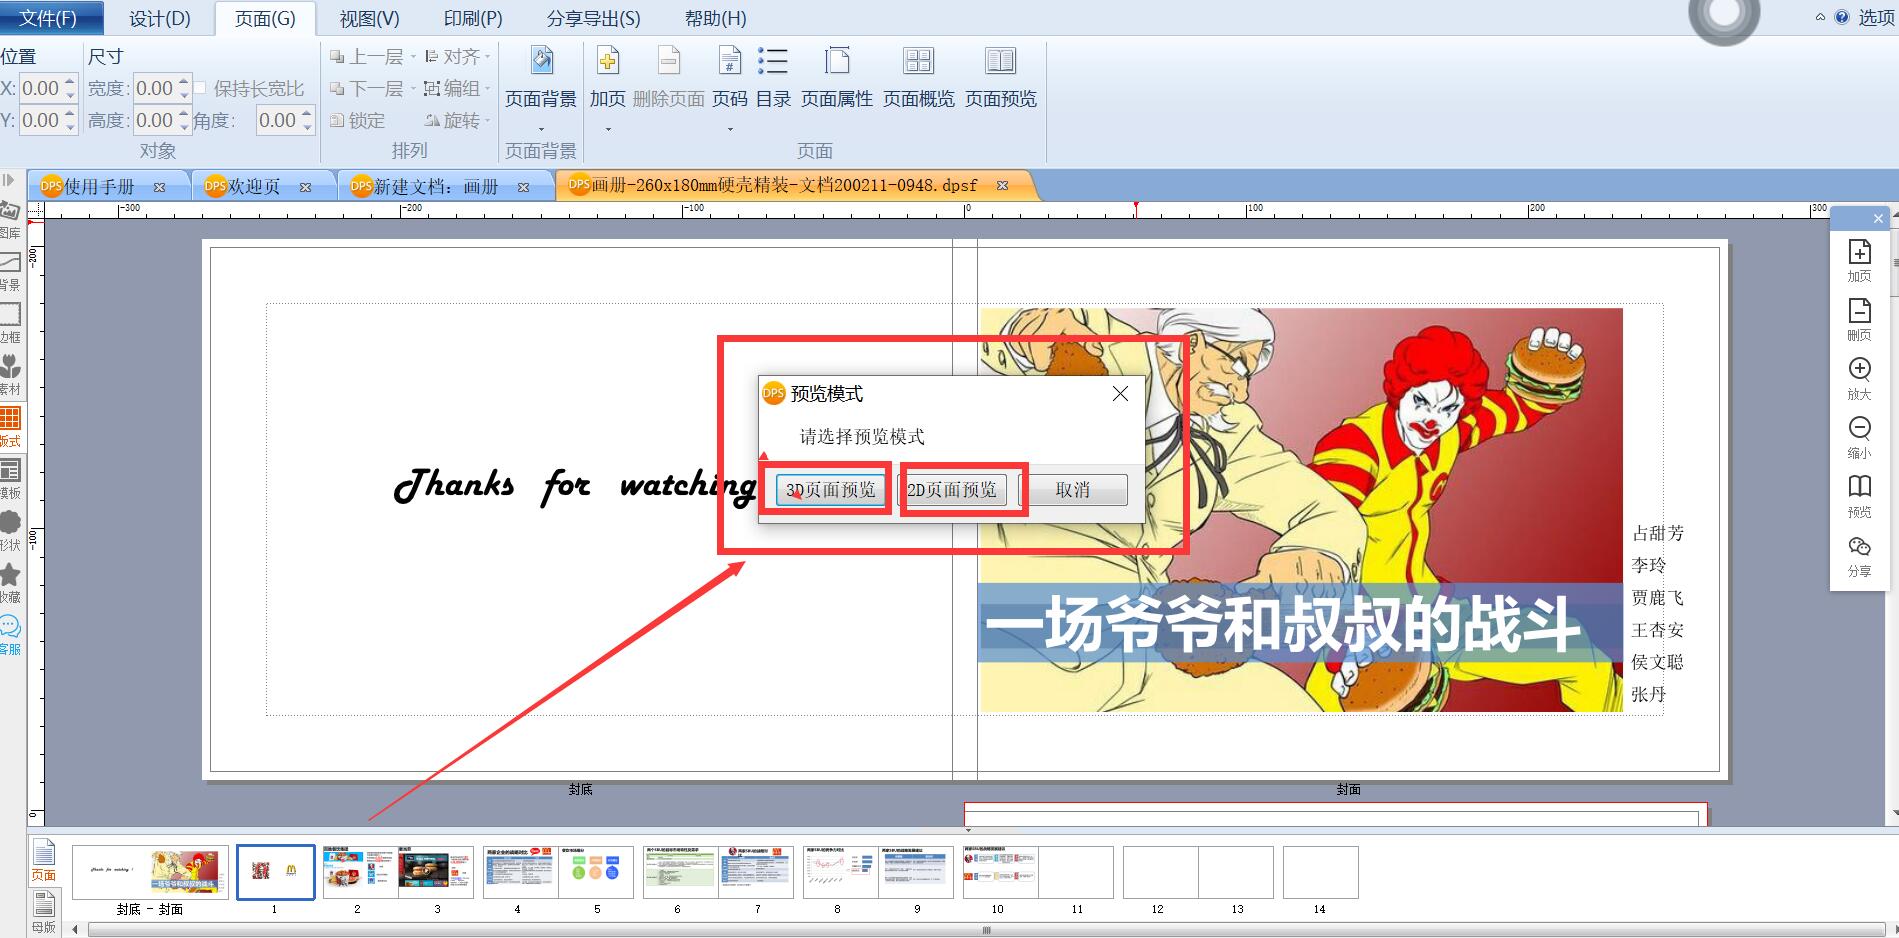
Task: Click into the 宽度 width field
Action: pyautogui.click(x=155, y=88)
